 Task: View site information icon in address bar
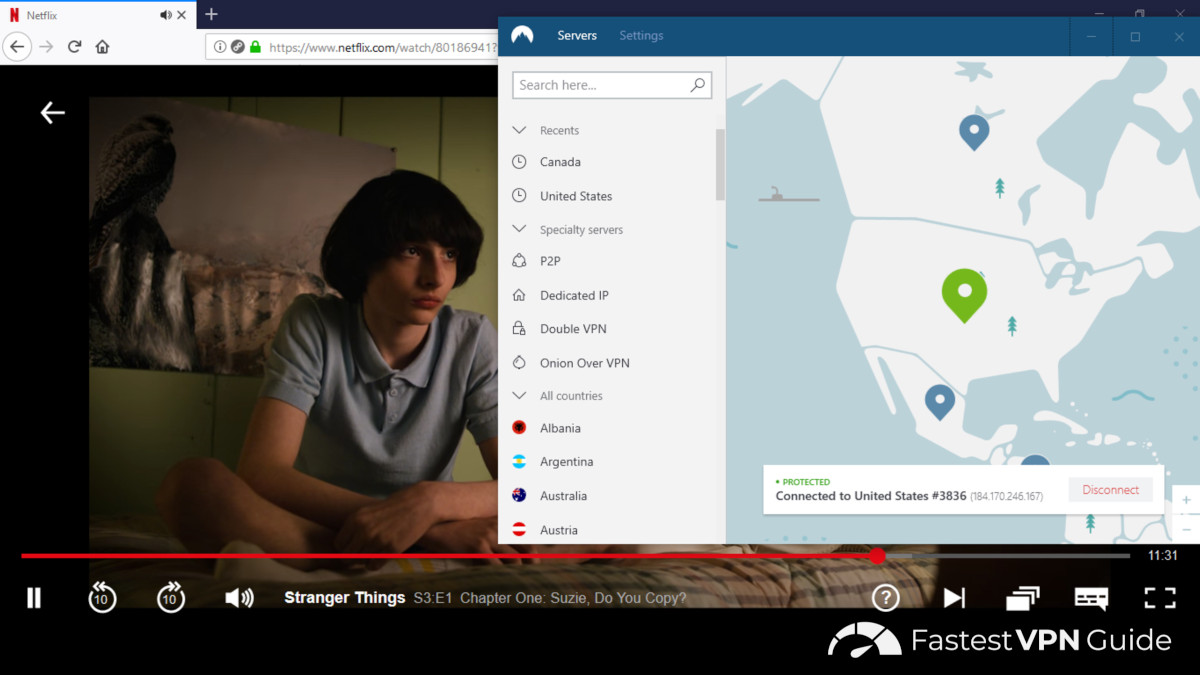point(220,46)
